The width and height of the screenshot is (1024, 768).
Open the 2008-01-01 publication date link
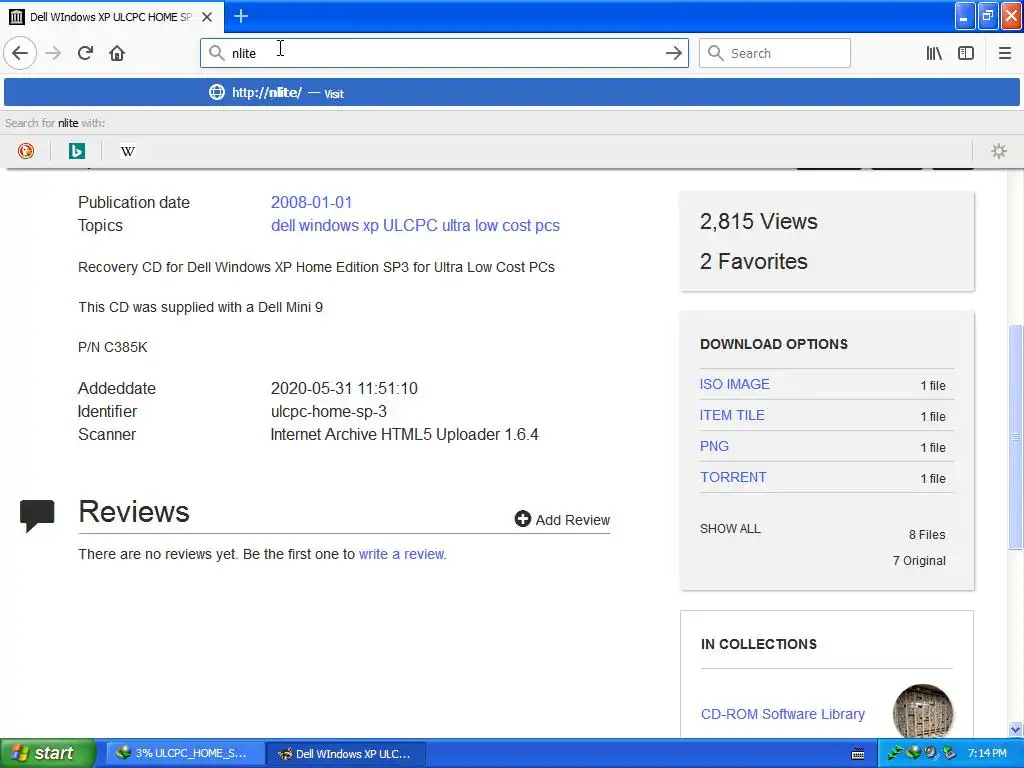pos(312,202)
